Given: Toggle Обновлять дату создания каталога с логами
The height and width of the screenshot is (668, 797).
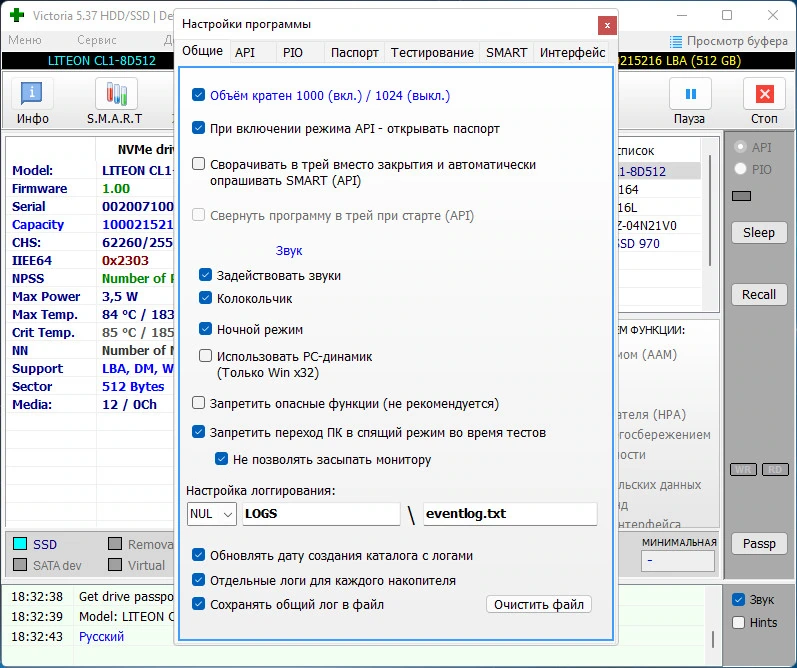Looking at the screenshot, I should 198,555.
